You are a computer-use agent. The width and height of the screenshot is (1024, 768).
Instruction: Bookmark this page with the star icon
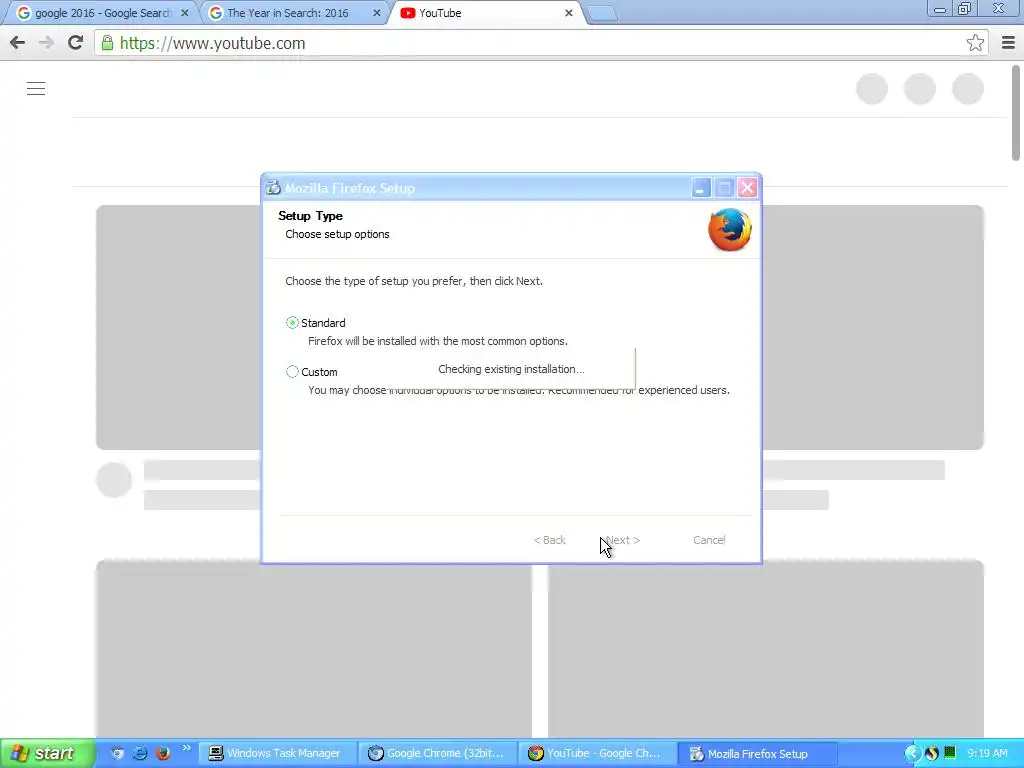coord(975,43)
